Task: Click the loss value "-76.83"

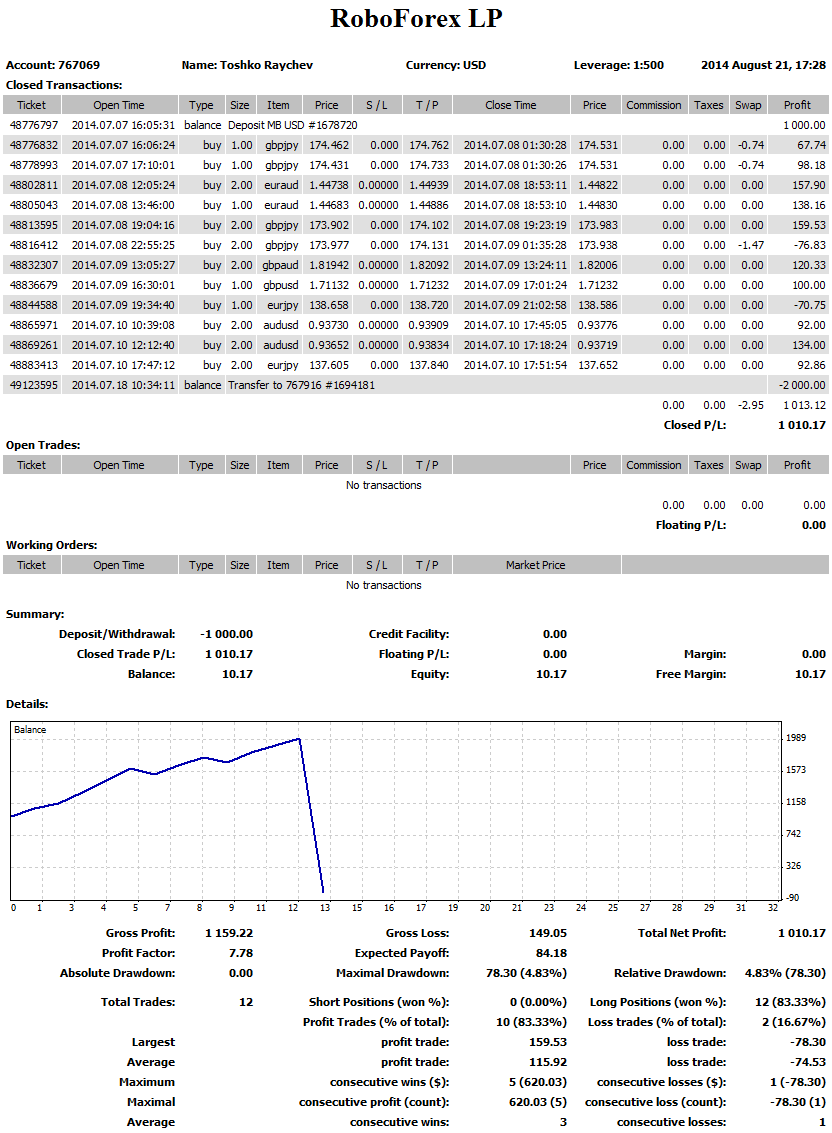Action: click(810, 245)
